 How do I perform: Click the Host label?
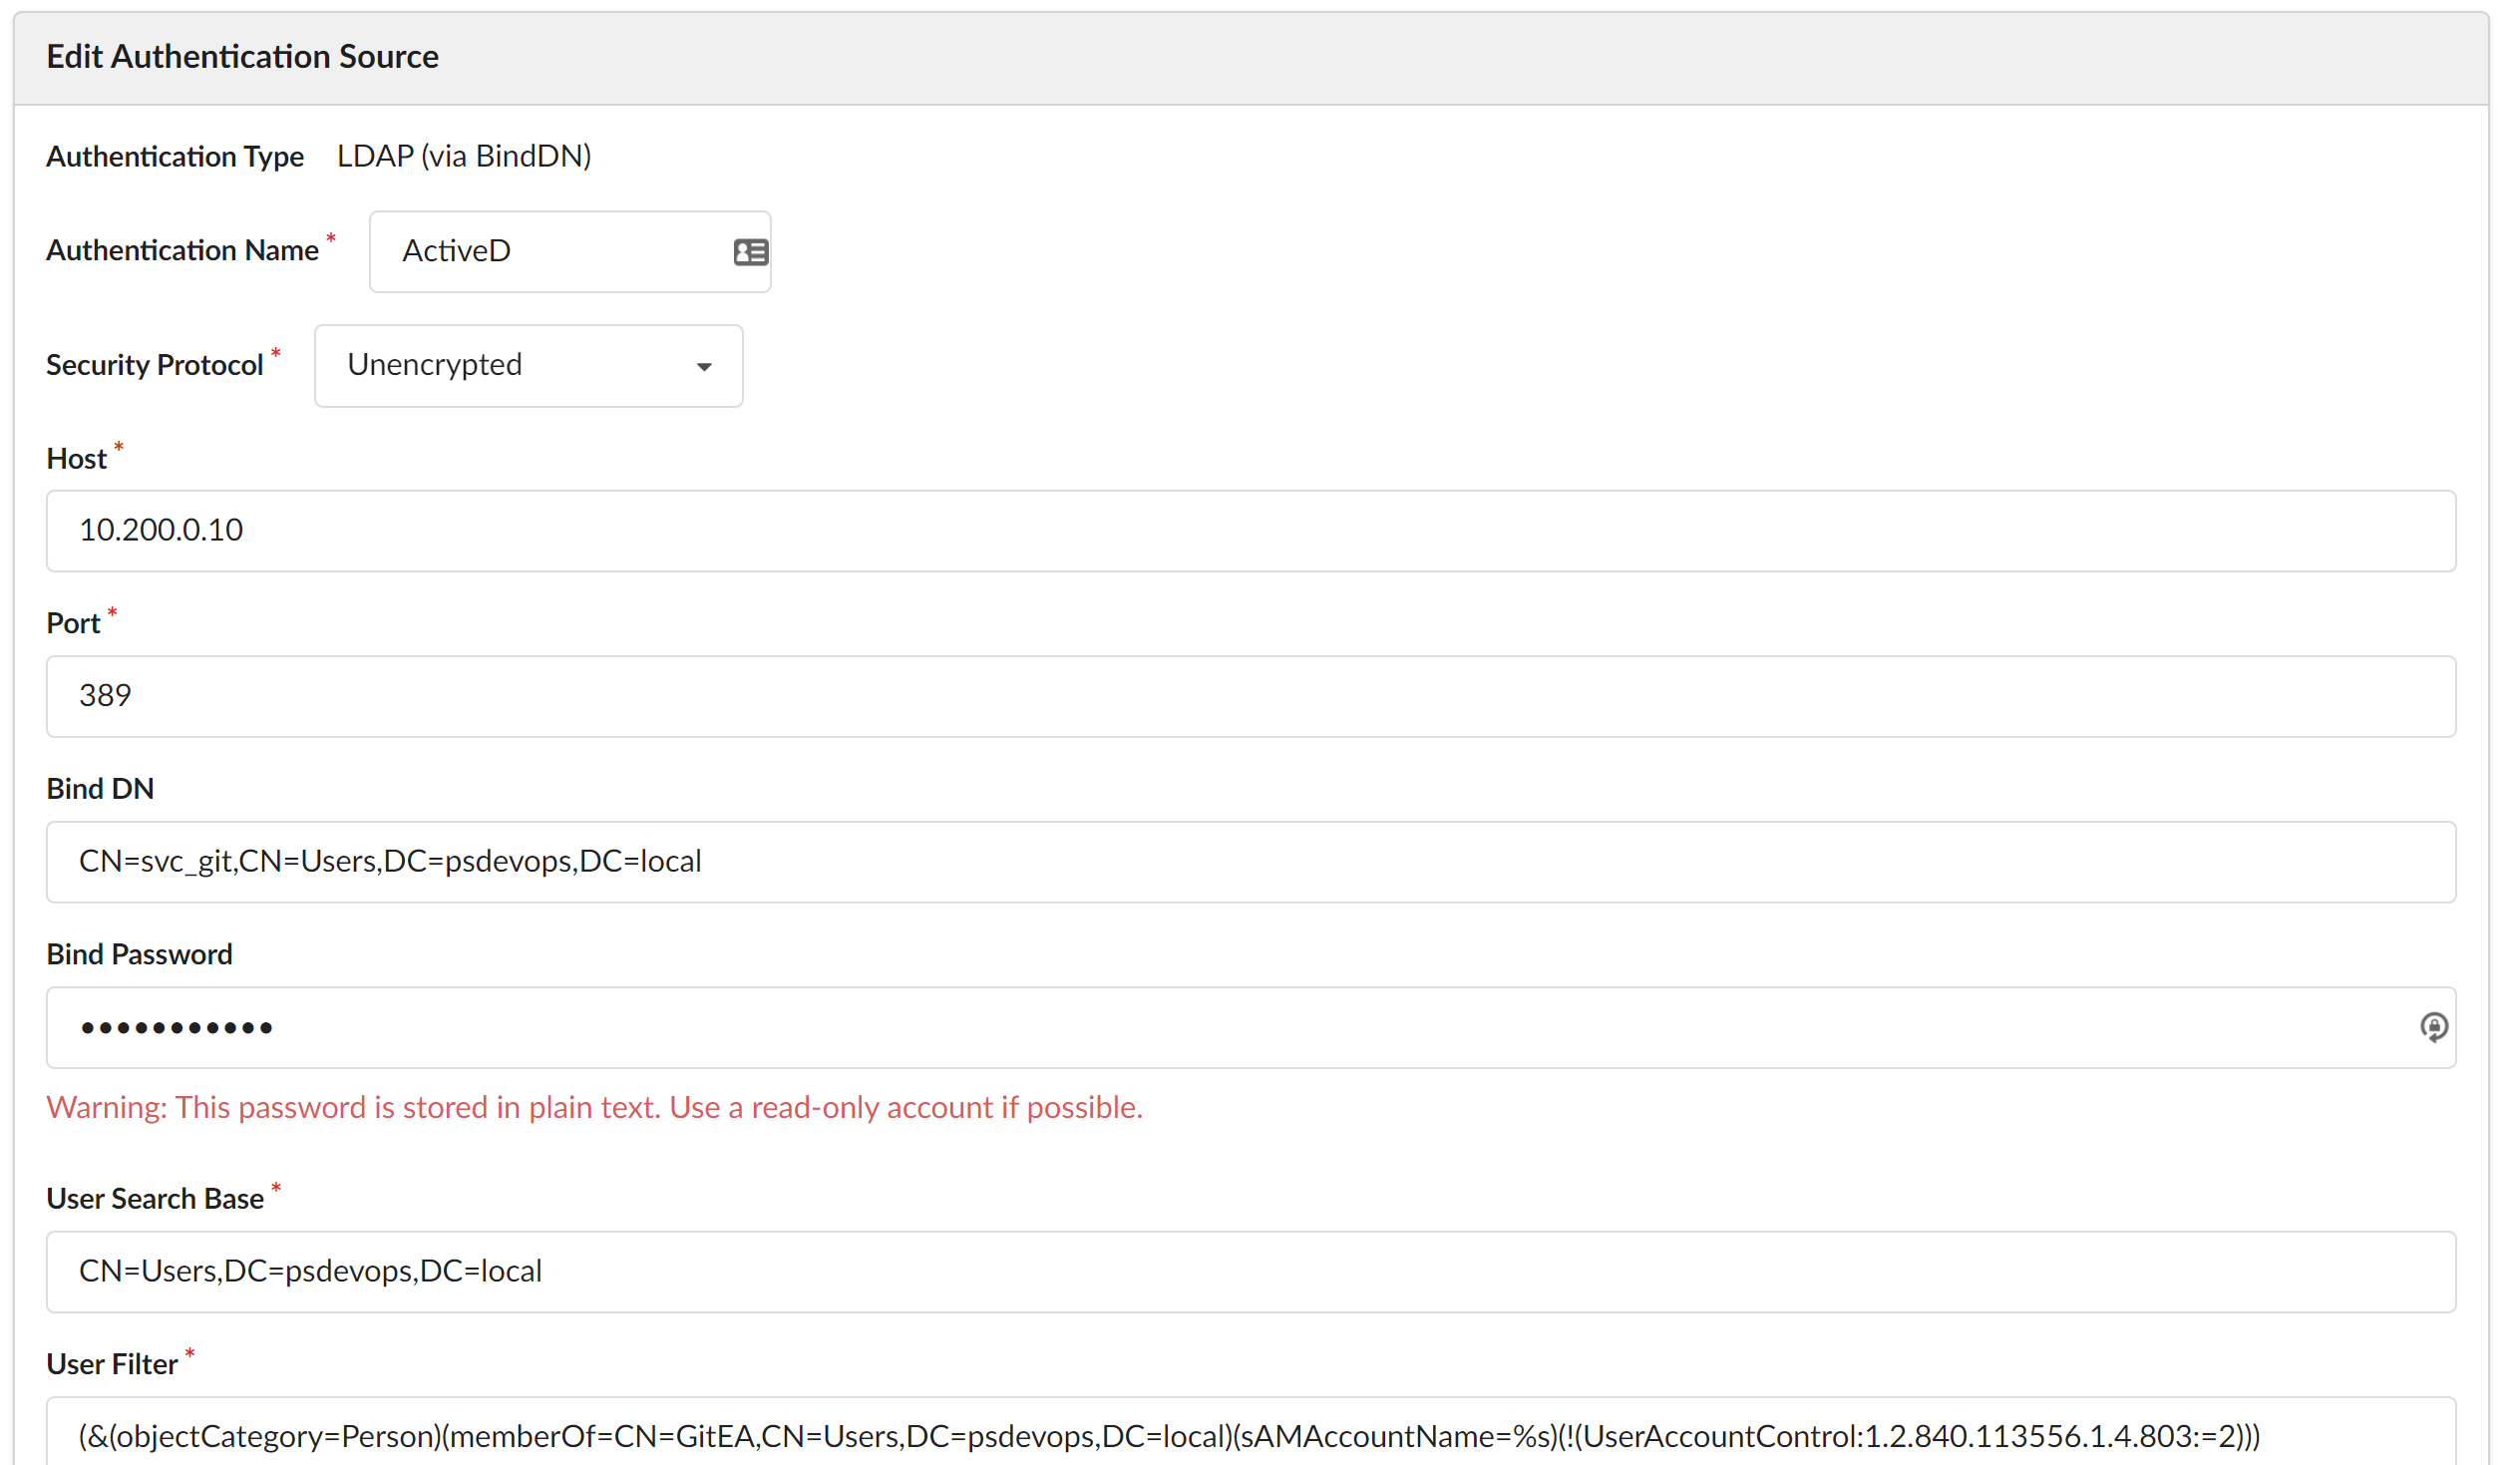77,459
